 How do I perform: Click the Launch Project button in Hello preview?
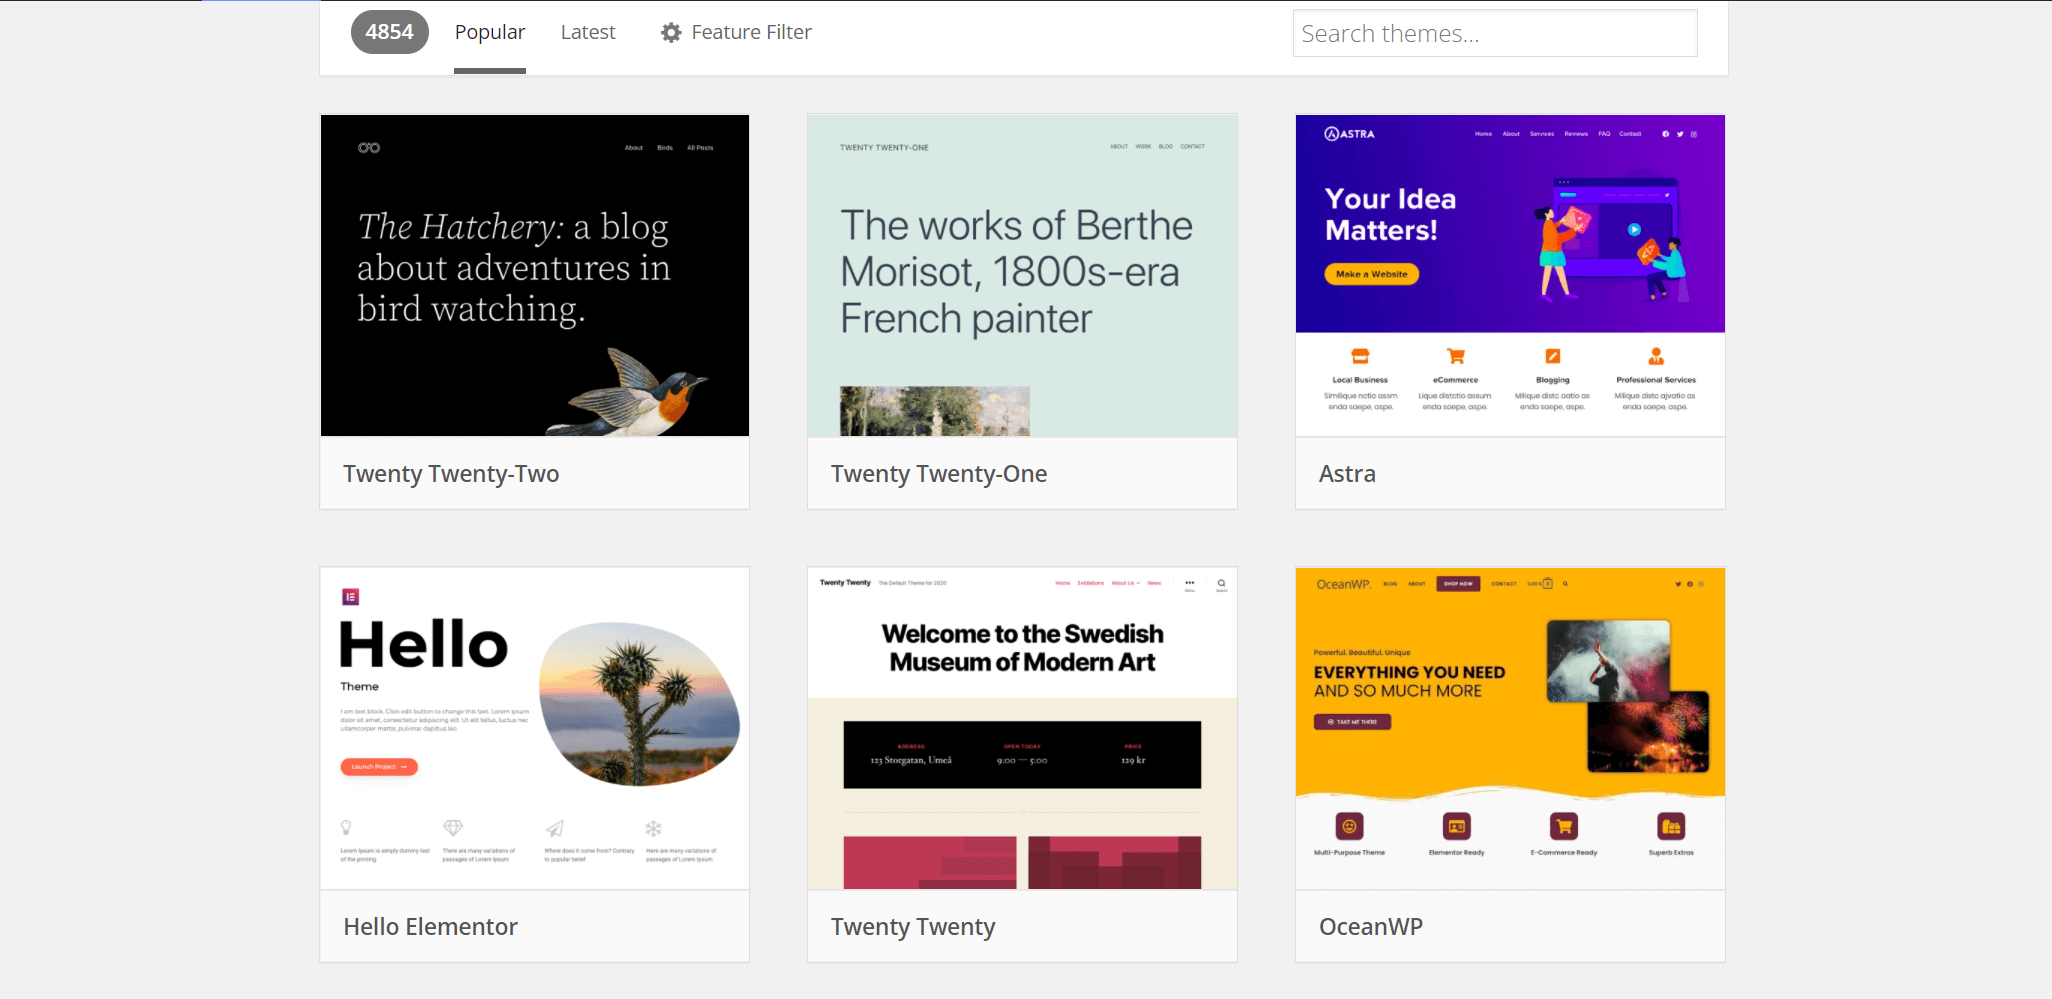point(379,767)
